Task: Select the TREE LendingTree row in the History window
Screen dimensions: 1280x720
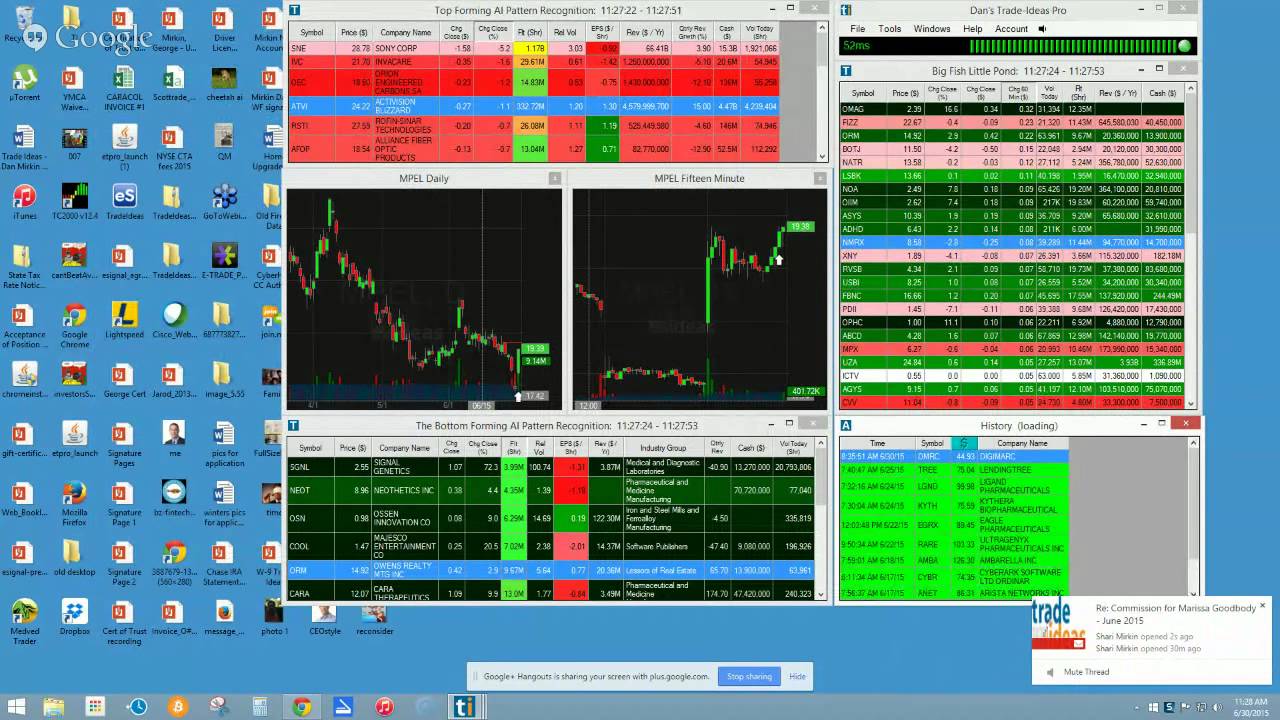Action: pyautogui.click(x=954, y=469)
